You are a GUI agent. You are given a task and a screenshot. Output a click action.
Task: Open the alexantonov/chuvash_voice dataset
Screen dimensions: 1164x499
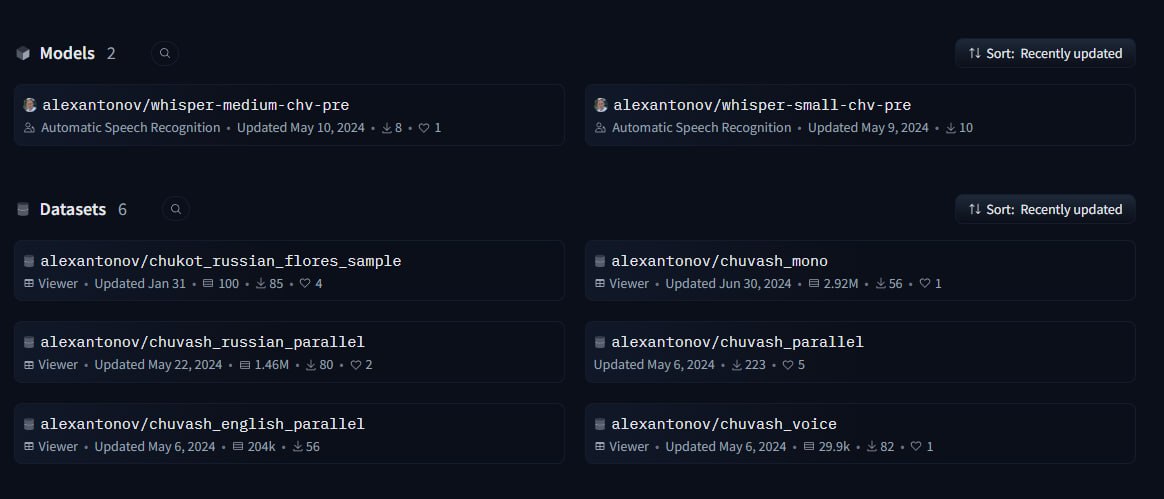pos(724,424)
